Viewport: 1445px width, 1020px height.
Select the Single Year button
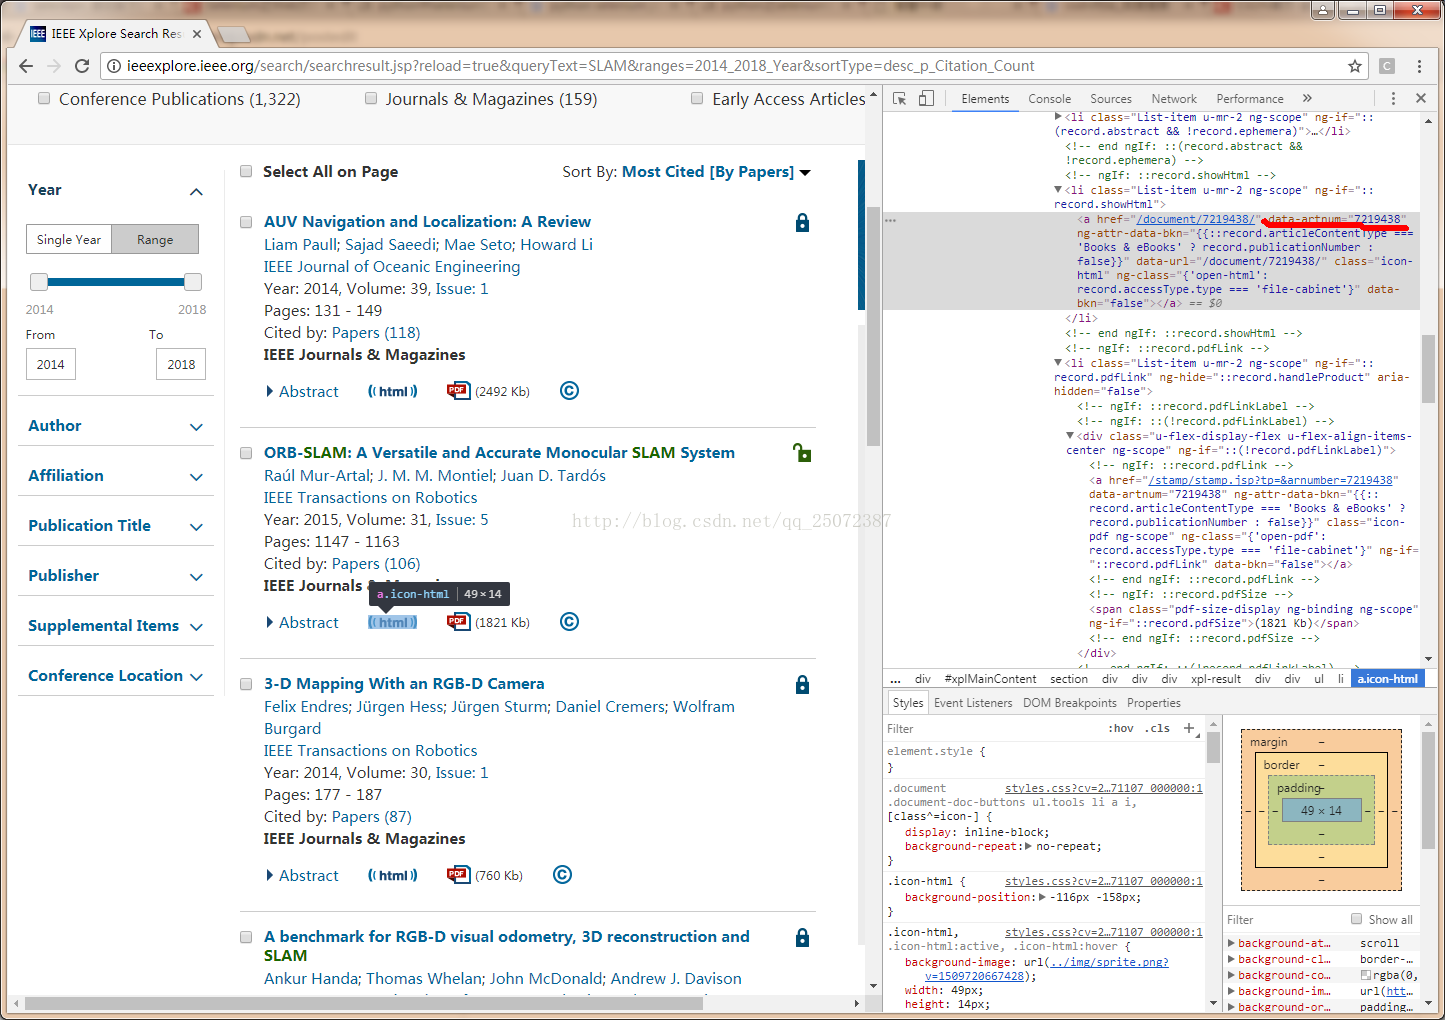click(69, 240)
